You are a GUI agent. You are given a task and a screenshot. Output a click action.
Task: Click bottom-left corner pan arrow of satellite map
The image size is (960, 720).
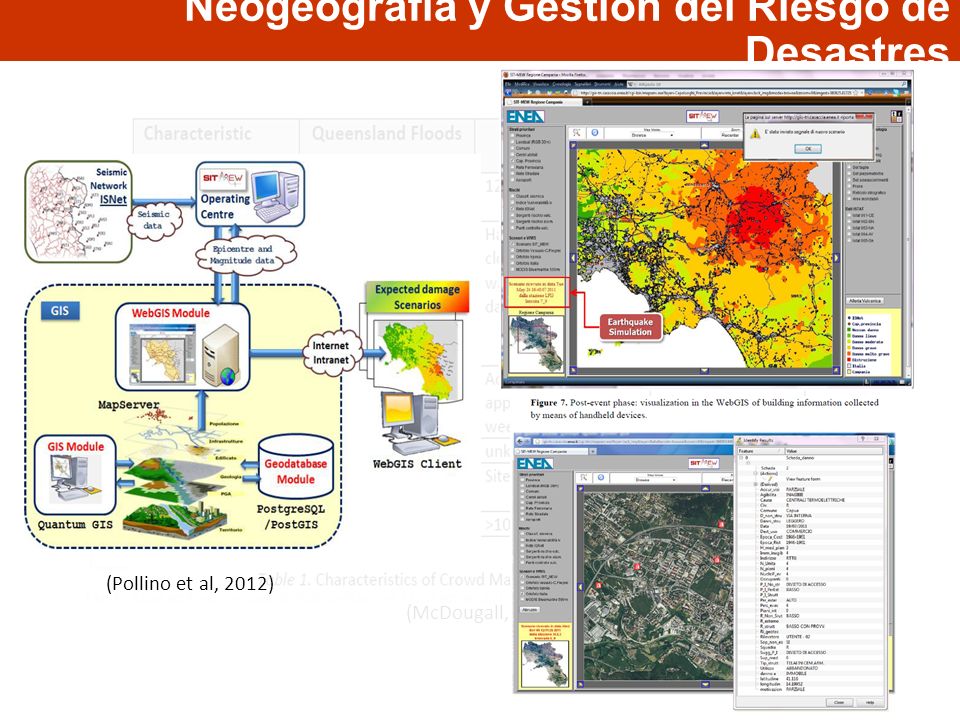(x=580, y=683)
